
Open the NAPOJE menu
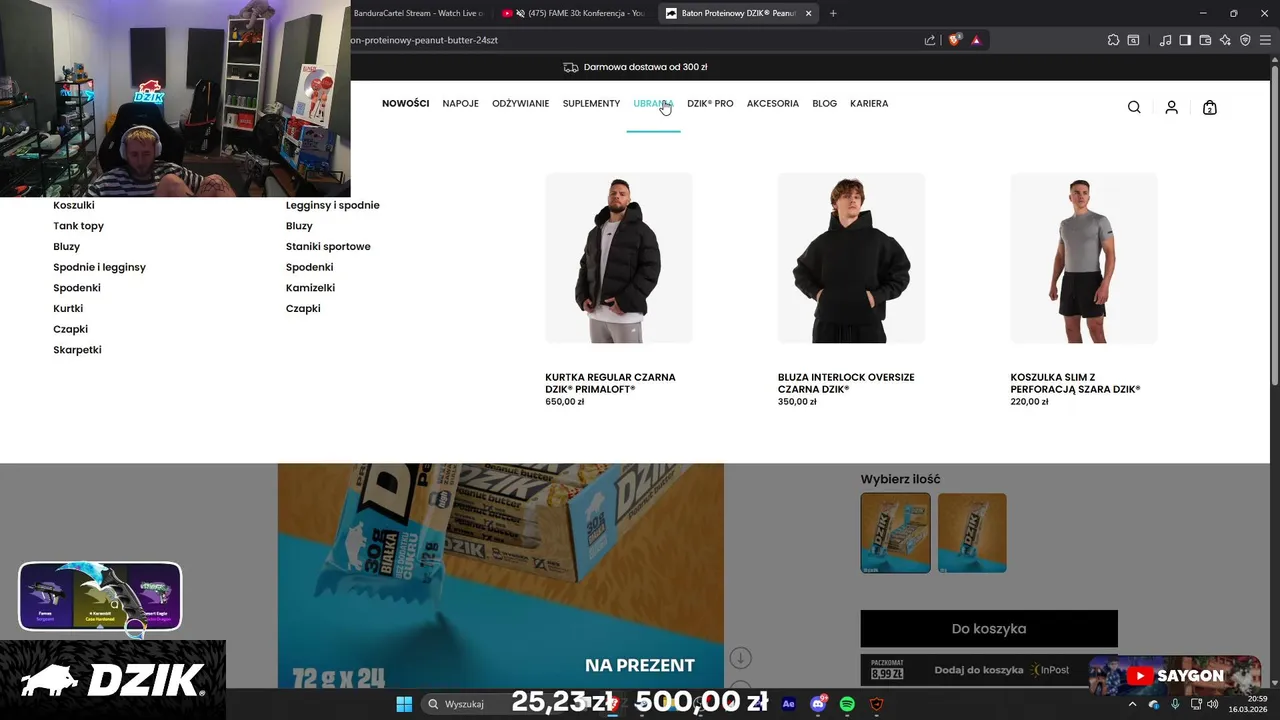click(460, 103)
